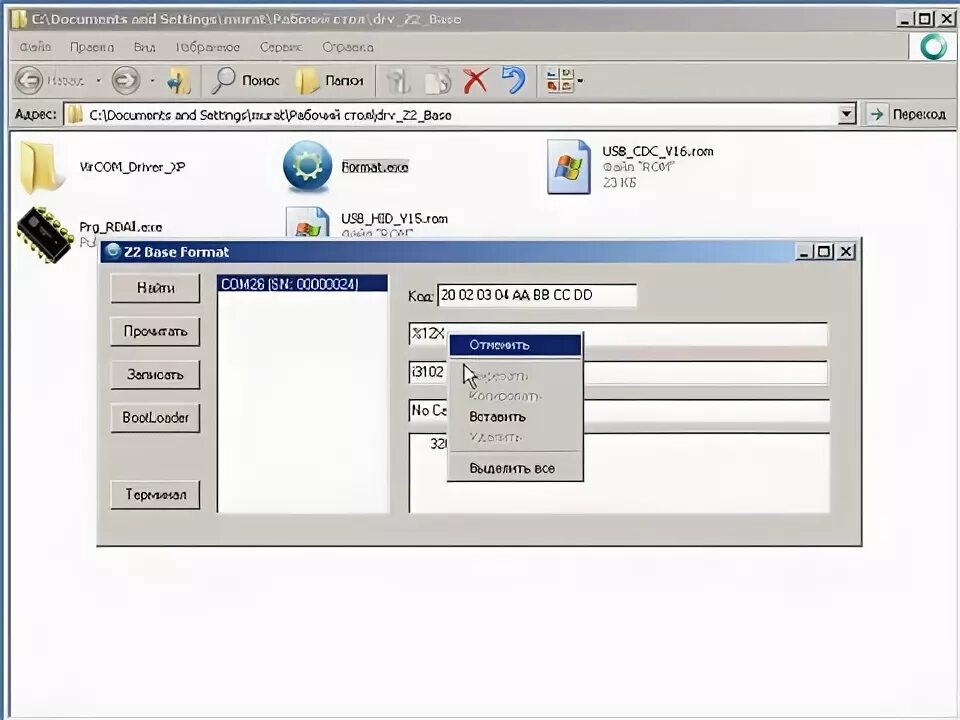Open the Forward history dropdown arrow

click(152, 81)
